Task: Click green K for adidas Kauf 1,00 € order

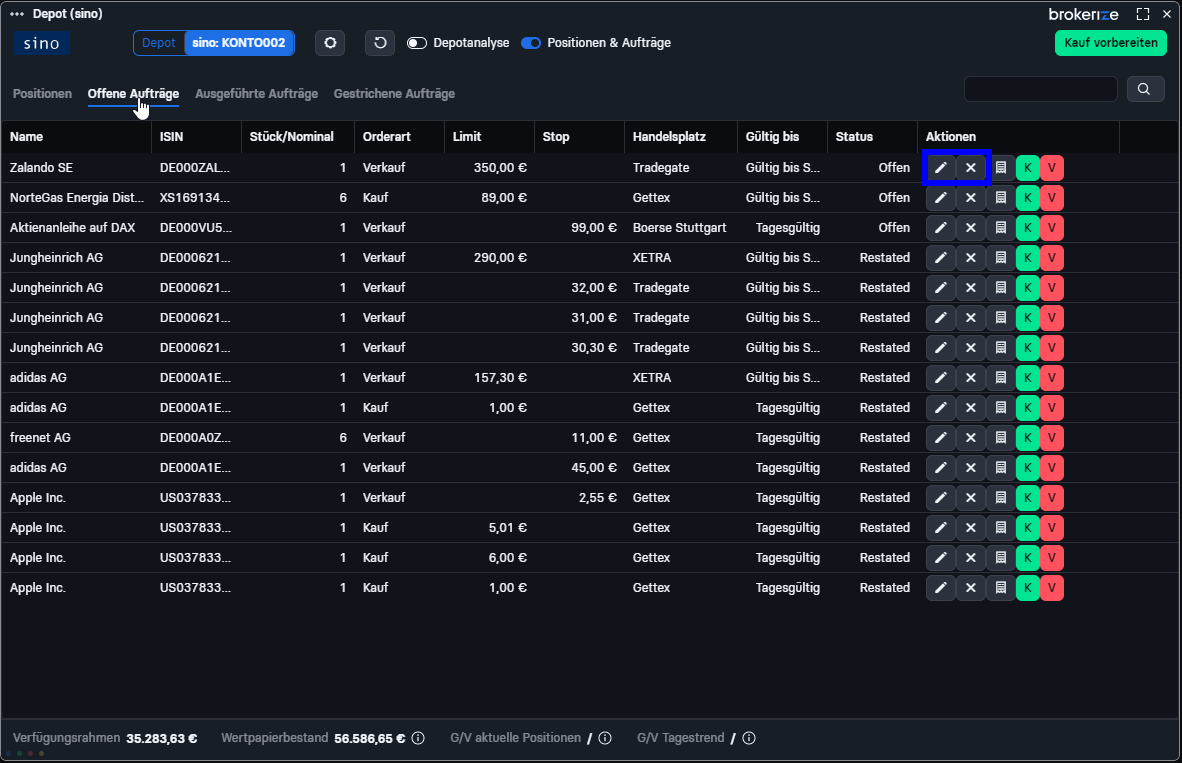Action: [x=1027, y=408]
